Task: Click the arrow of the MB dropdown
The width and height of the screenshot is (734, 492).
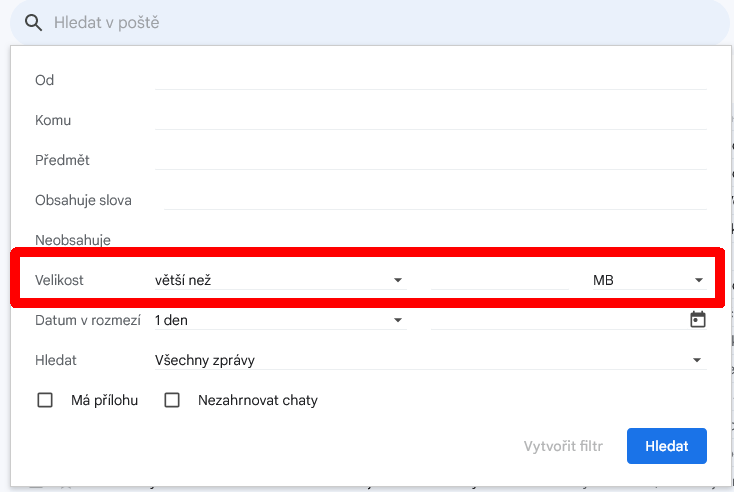Action: pyautogui.click(x=699, y=280)
